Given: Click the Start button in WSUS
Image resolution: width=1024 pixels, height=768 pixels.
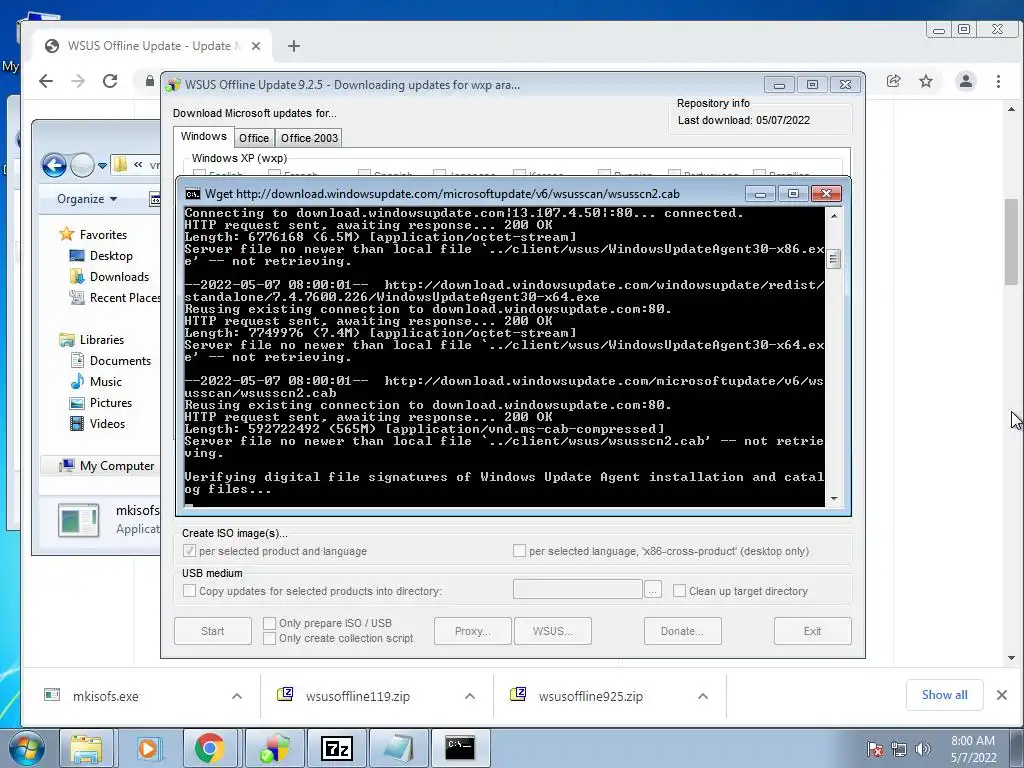Looking at the screenshot, I should [212, 631].
